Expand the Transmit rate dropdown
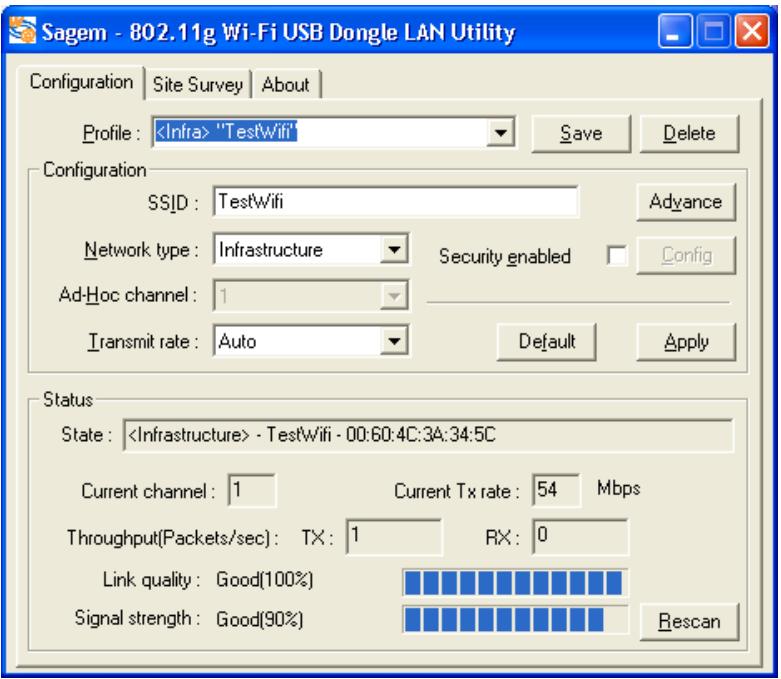This screenshot has width=781, height=679. [x=394, y=341]
